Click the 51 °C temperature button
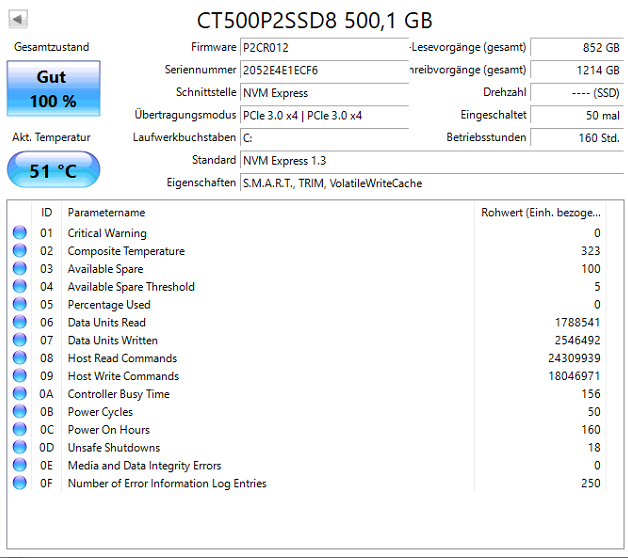 click(53, 169)
